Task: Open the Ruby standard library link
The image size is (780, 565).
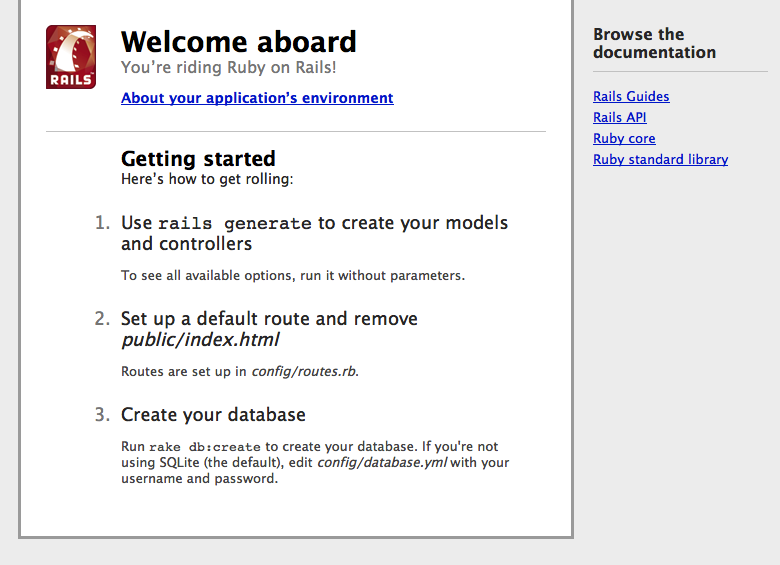Action: coord(660,159)
